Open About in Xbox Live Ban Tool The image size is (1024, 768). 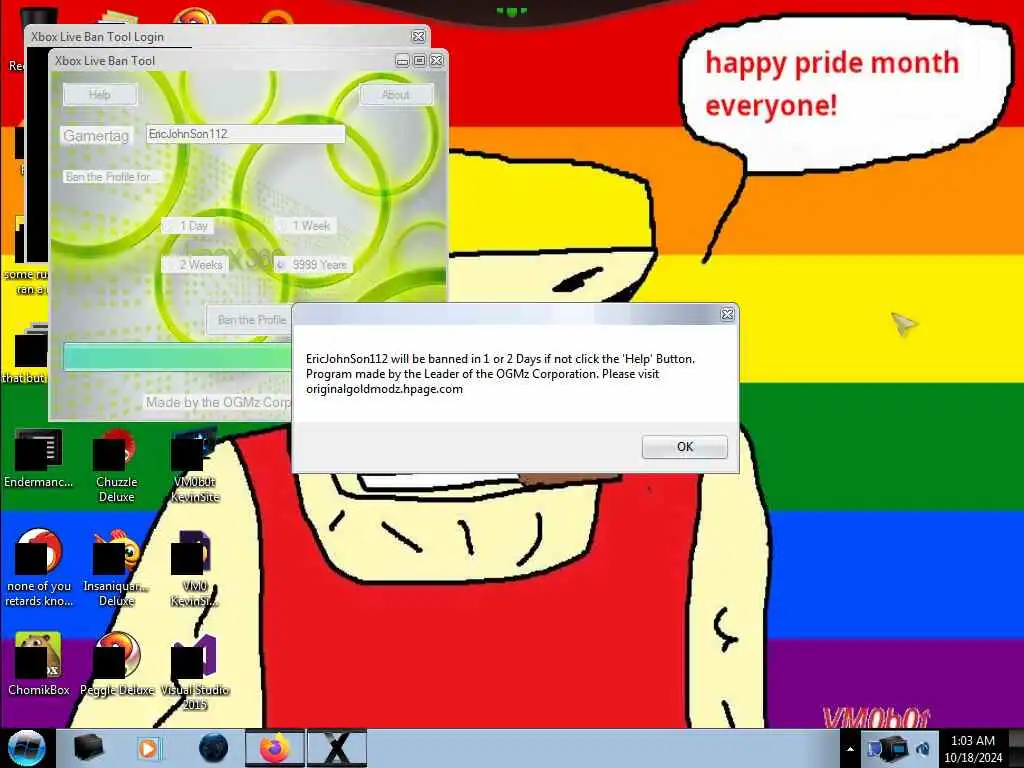396,95
